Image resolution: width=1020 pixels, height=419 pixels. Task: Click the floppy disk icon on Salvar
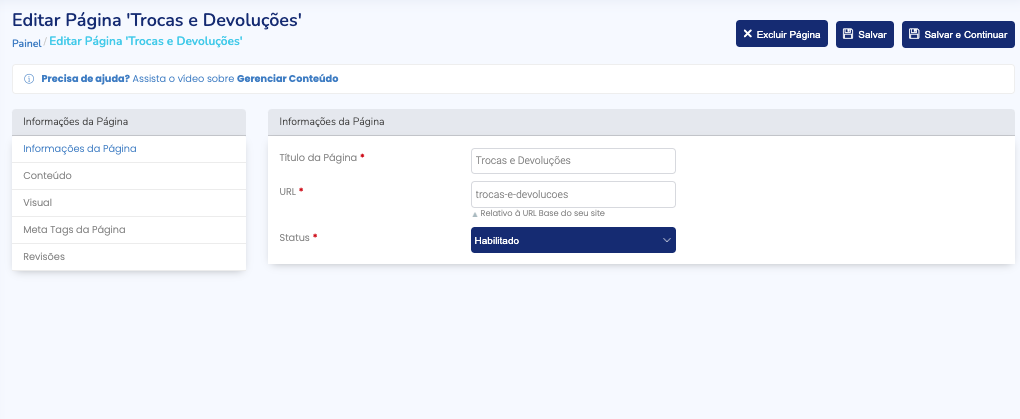click(x=848, y=34)
